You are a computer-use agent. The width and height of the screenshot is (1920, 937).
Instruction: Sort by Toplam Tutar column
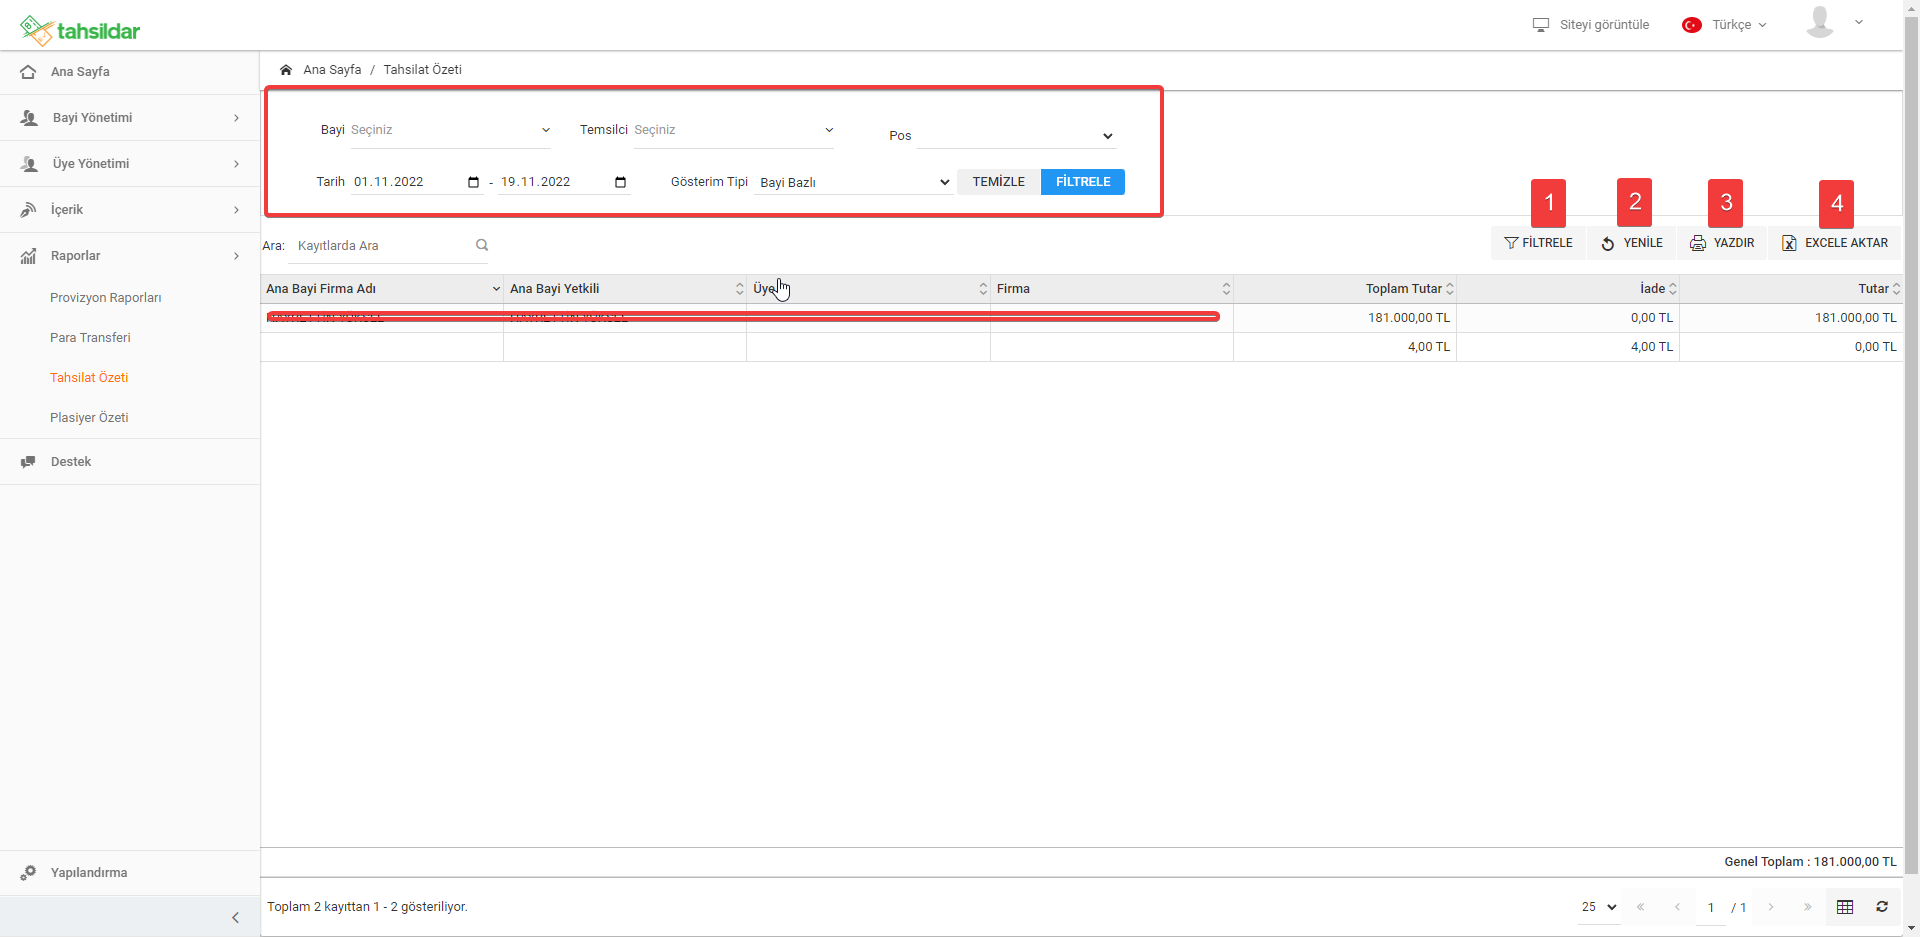(x=1345, y=289)
